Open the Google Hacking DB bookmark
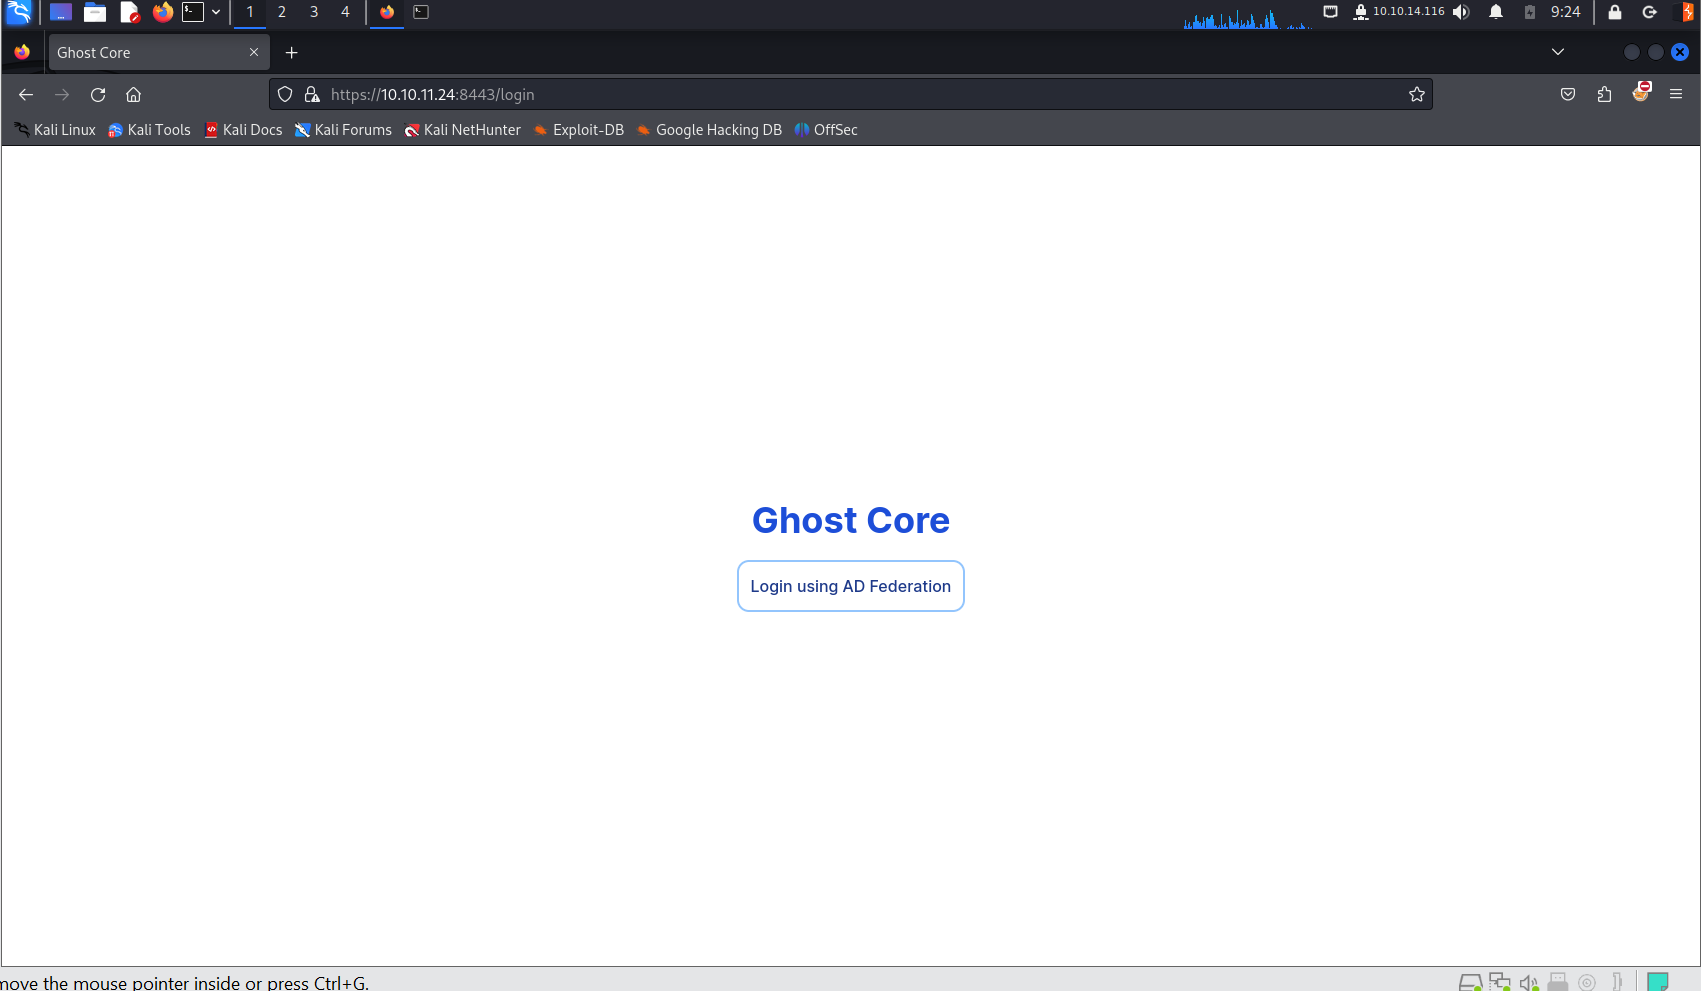Viewport: 1701px width, 991px height. click(x=709, y=130)
